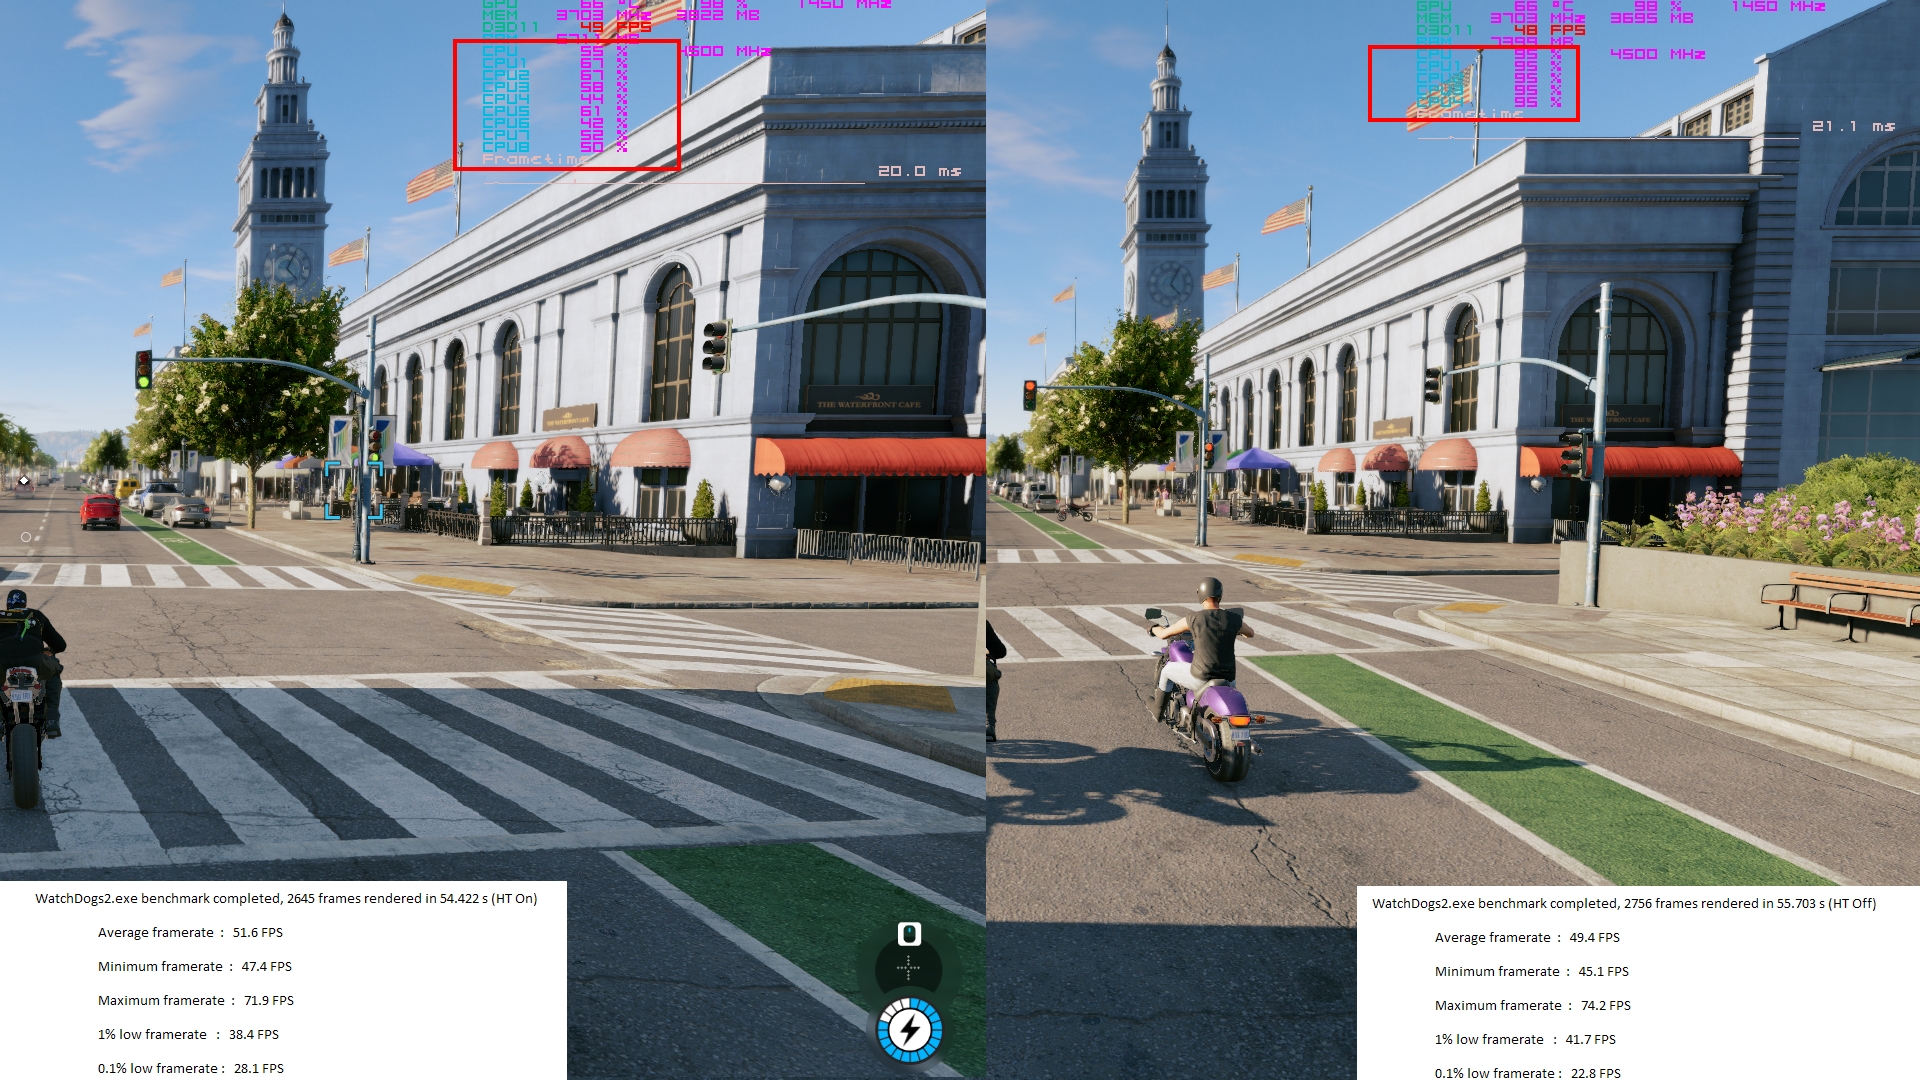Click the lightning bolt battery gauge icon
Viewport: 1920px width, 1080px height.
(x=910, y=1030)
